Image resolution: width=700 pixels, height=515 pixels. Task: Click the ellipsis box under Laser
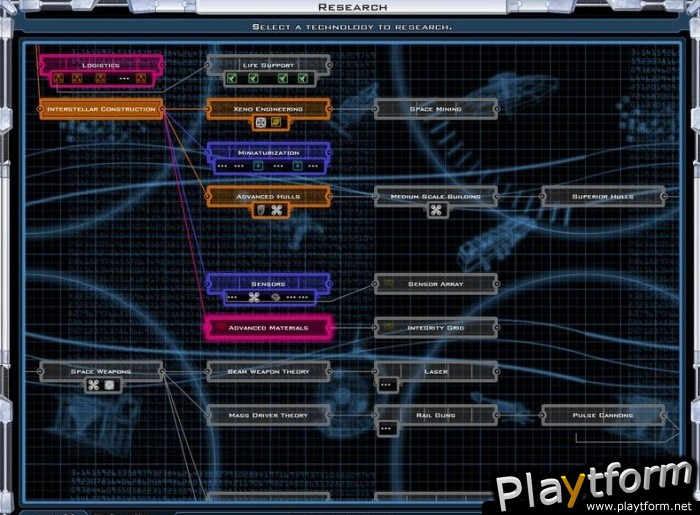pos(387,385)
